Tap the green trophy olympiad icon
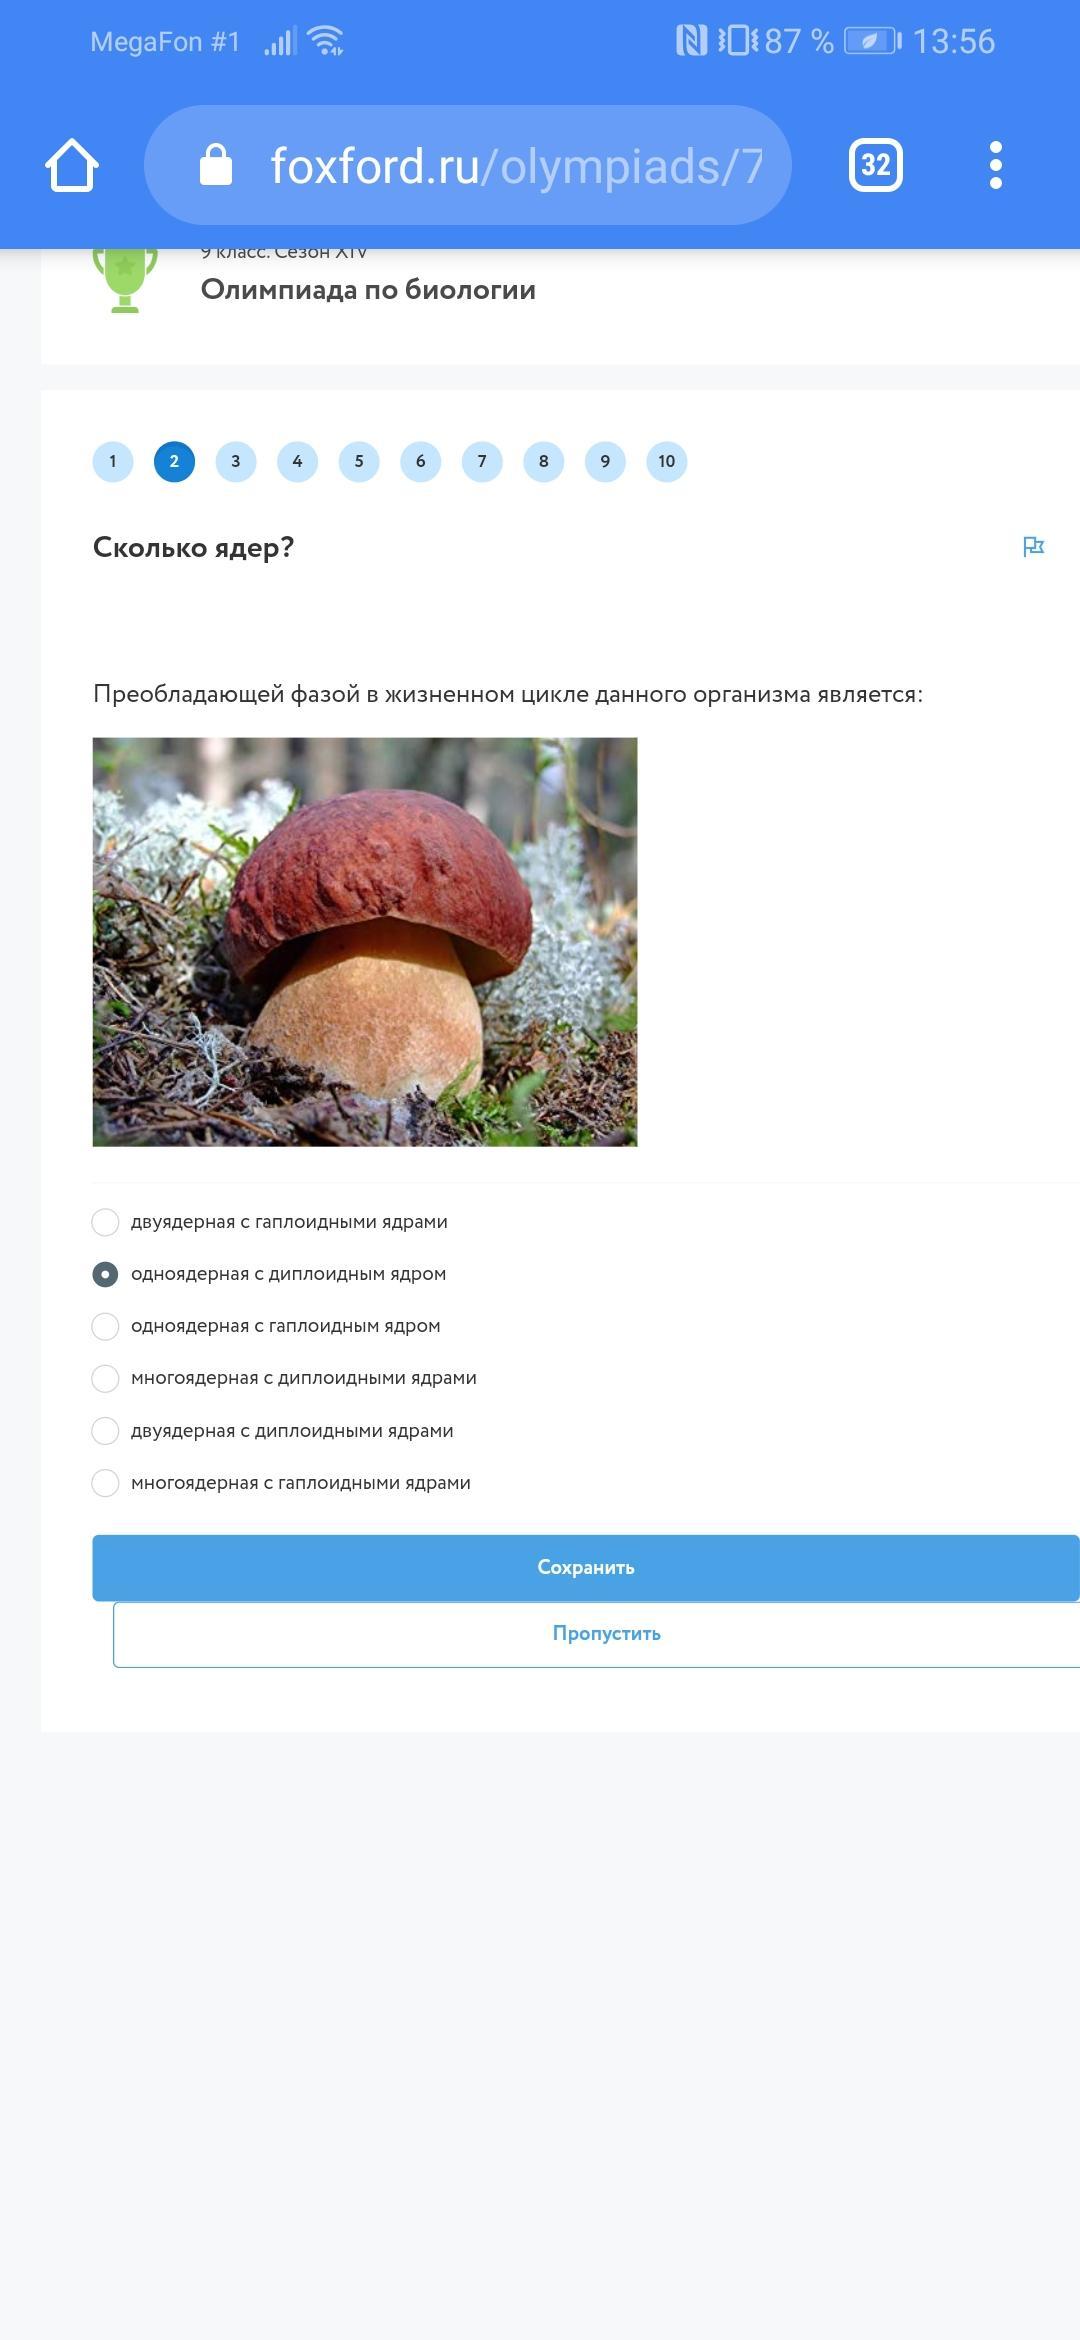1080x2340 pixels. [125, 281]
